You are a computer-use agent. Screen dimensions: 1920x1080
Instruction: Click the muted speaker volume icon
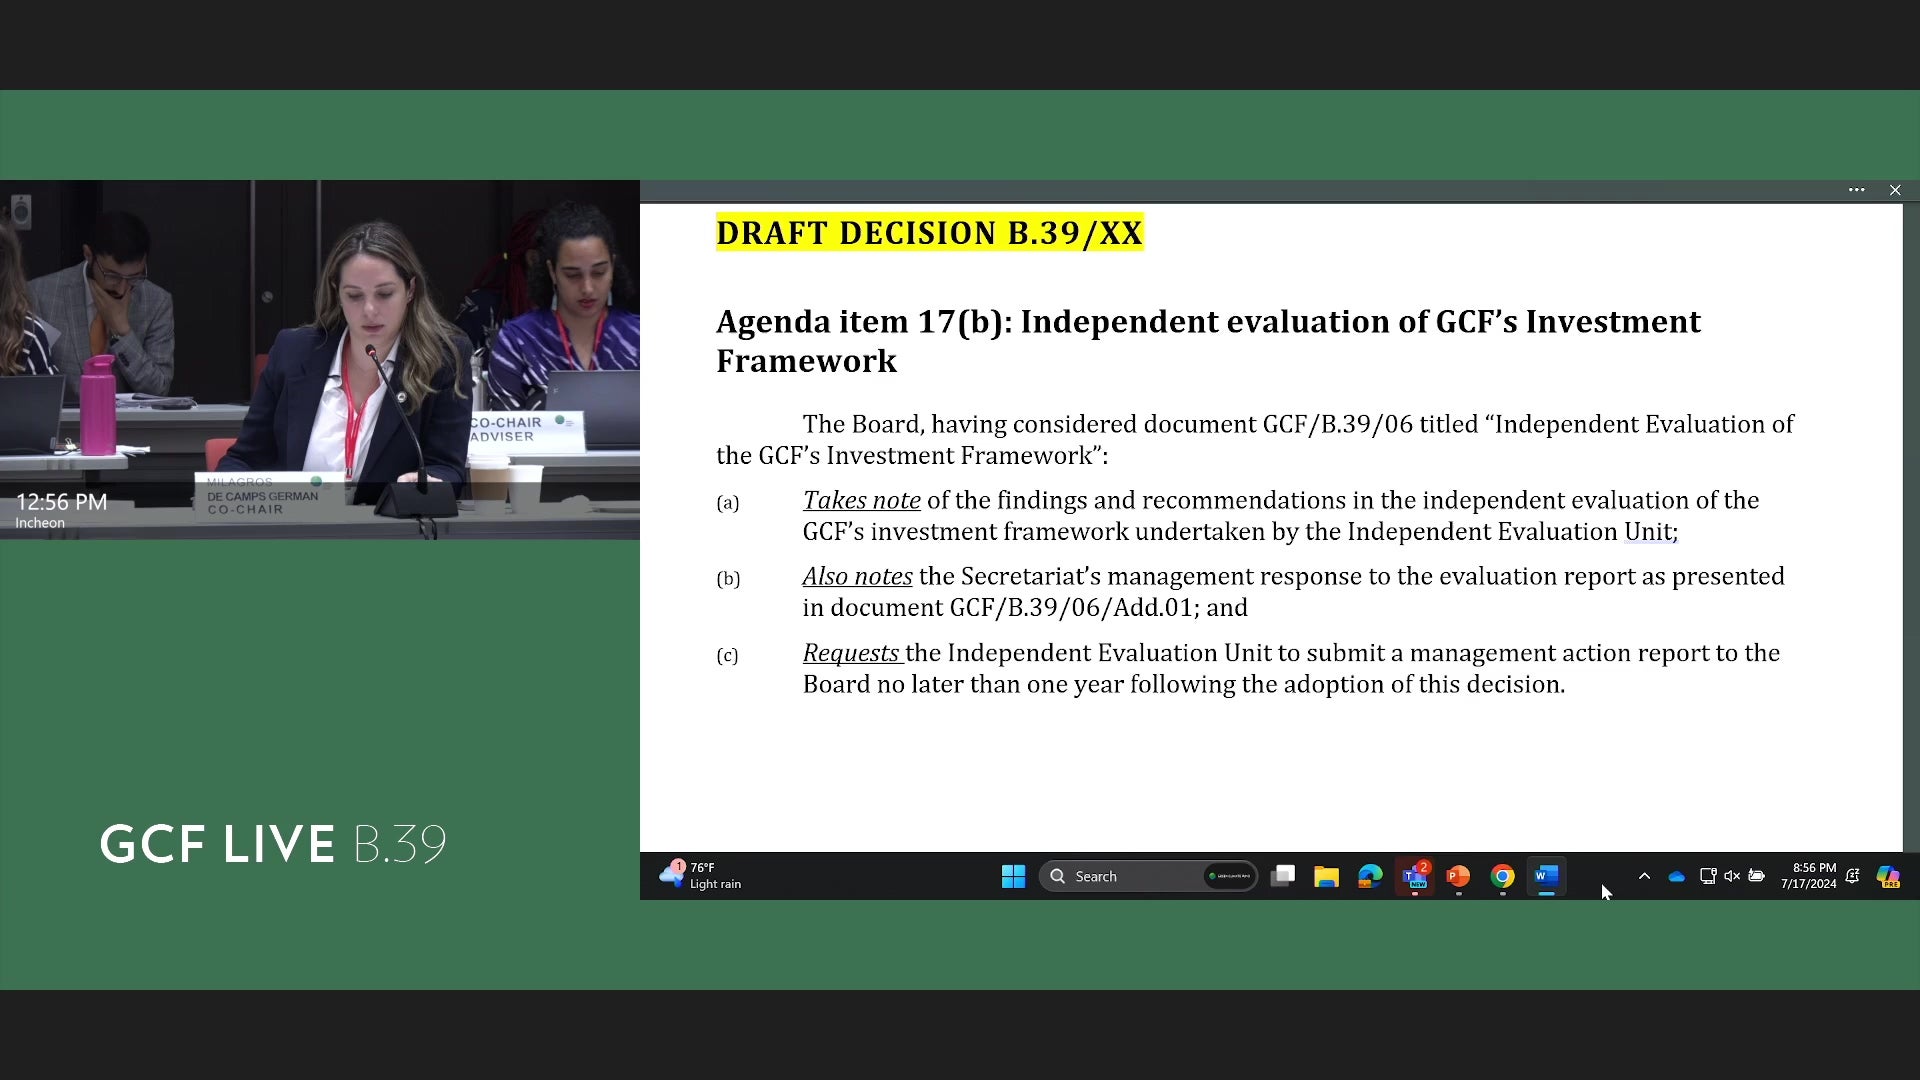tap(1732, 876)
